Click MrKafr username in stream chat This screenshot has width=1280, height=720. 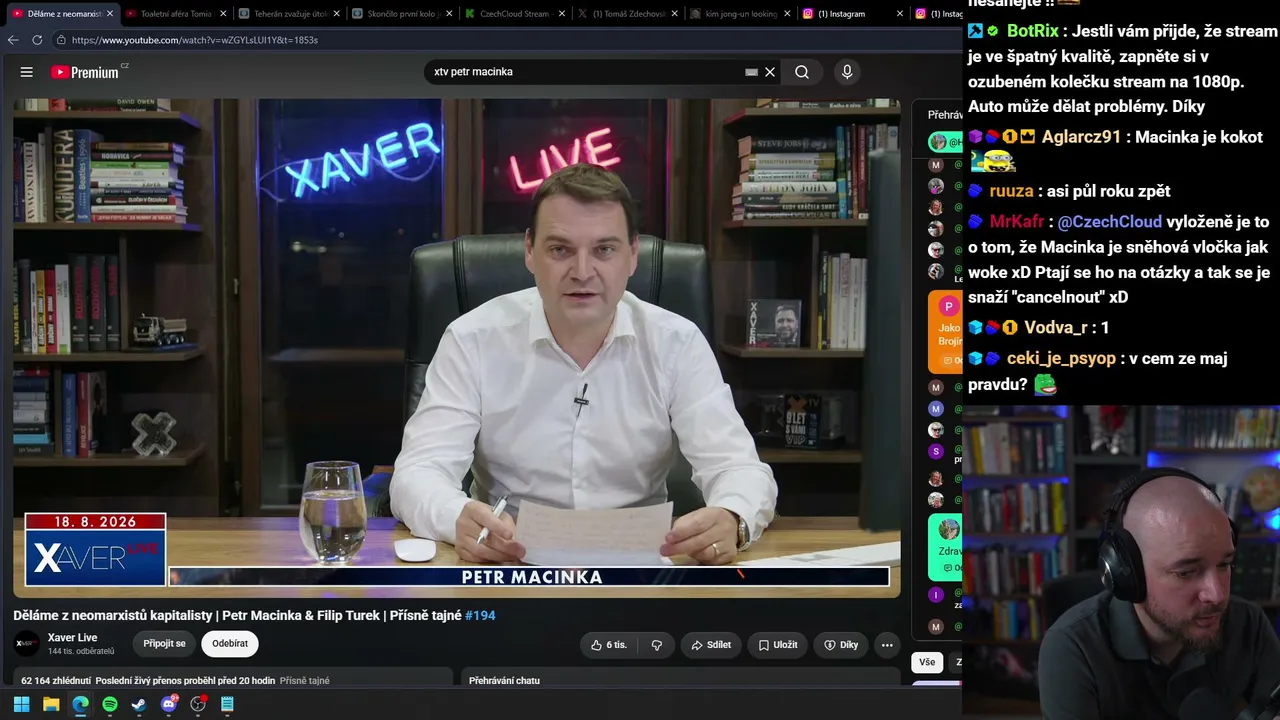[x=1017, y=222]
